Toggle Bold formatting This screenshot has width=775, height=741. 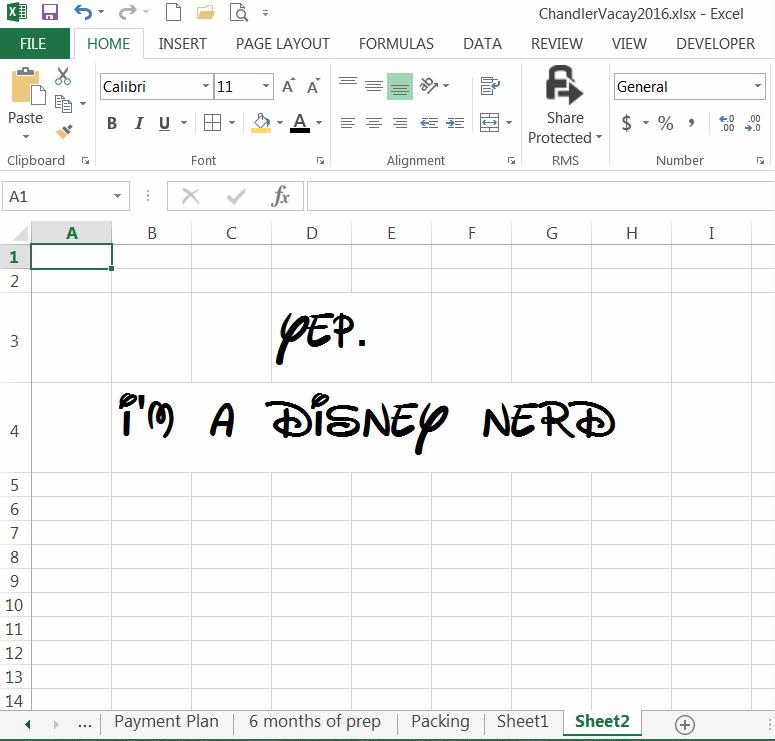(112, 123)
